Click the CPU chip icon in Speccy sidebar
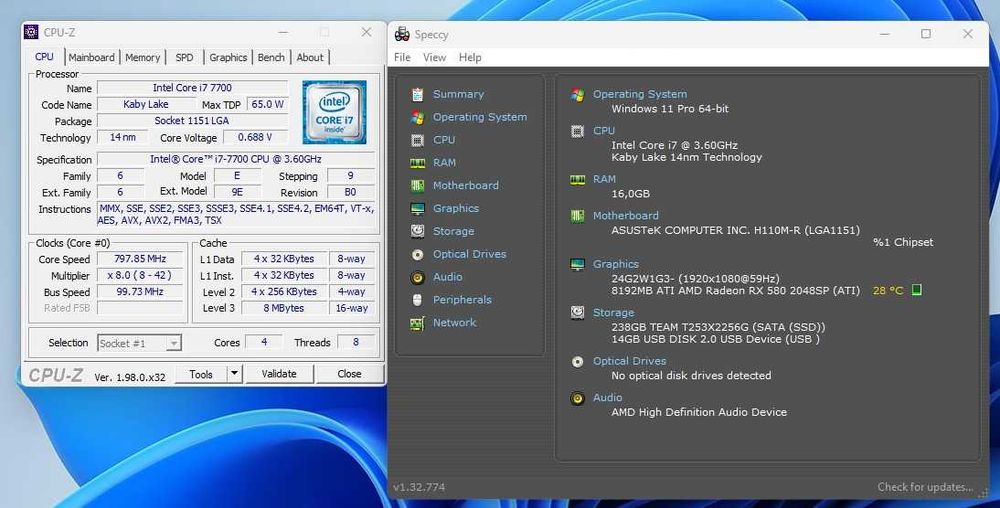This screenshot has width=1000, height=508. pos(418,140)
